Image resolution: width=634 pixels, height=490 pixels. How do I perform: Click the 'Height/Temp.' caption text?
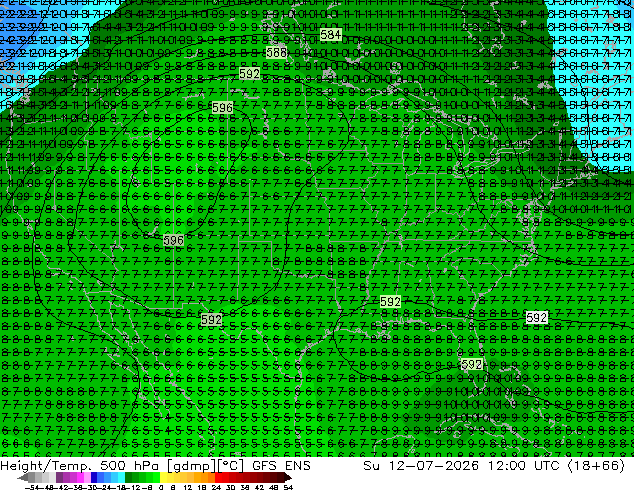[x=48, y=466]
